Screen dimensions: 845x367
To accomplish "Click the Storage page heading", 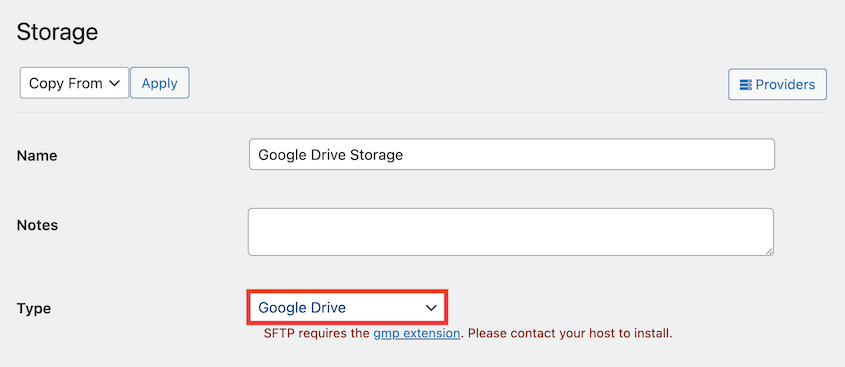I will 58,32.
